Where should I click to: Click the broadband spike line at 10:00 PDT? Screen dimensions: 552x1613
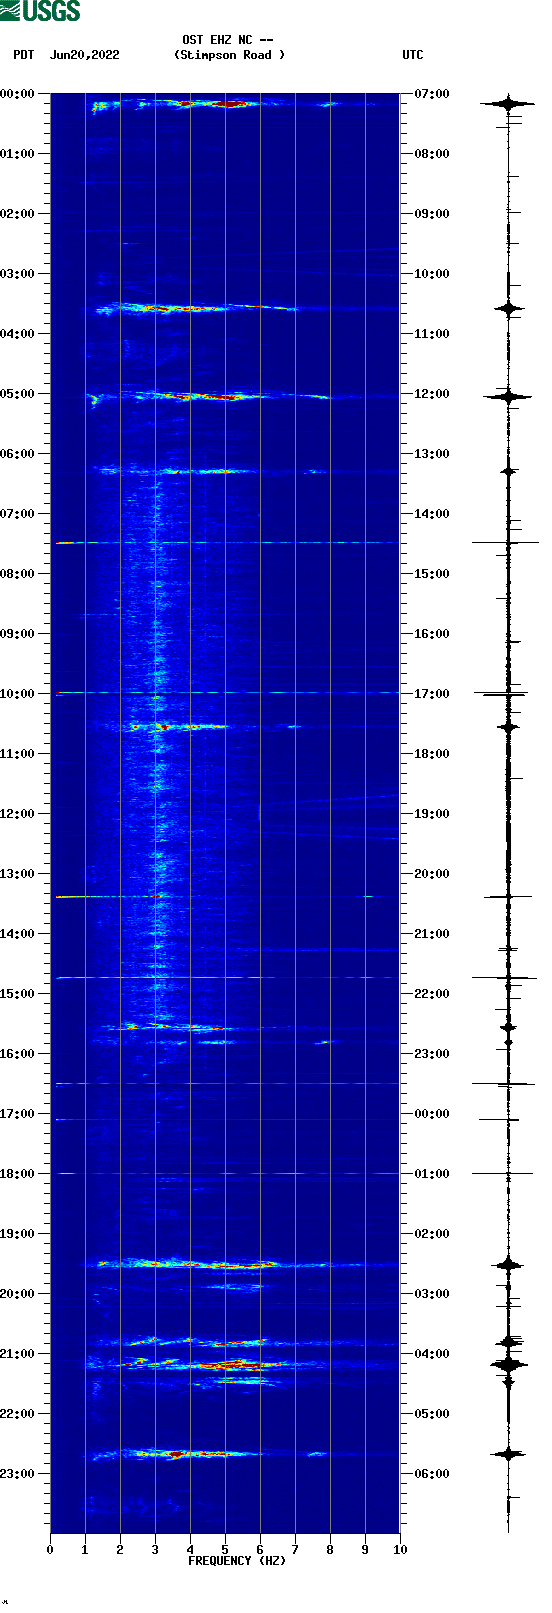click(x=225, y=692)
